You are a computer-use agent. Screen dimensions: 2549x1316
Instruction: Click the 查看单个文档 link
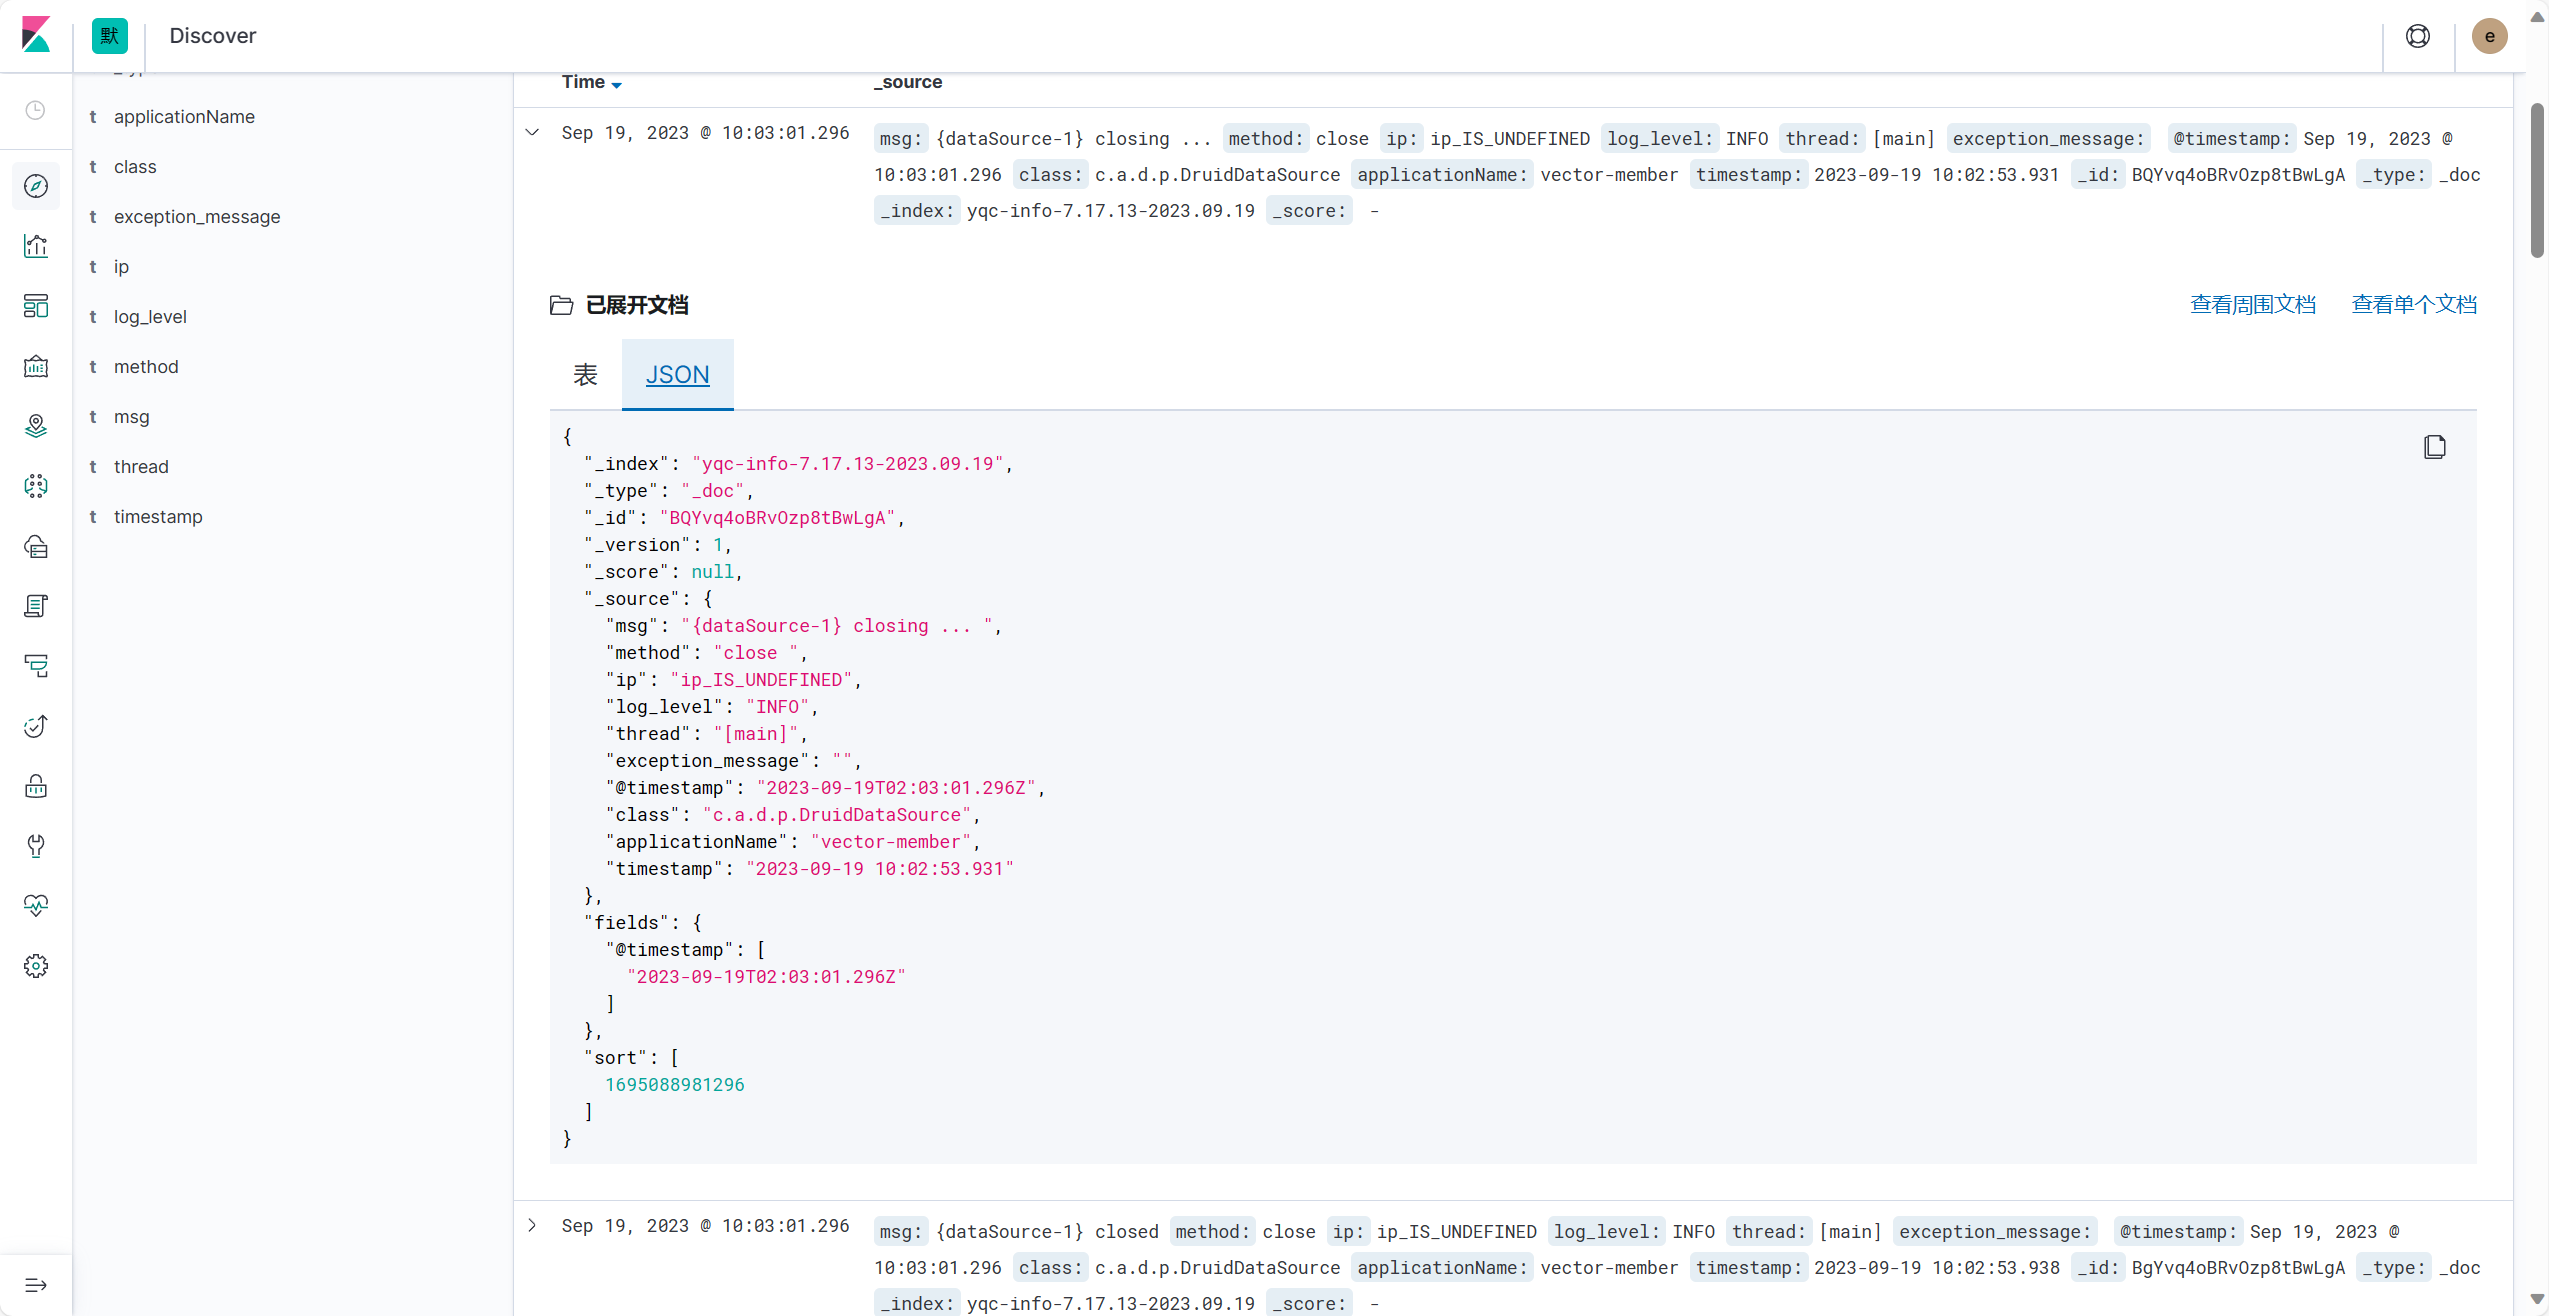[x=2413, y=305]
